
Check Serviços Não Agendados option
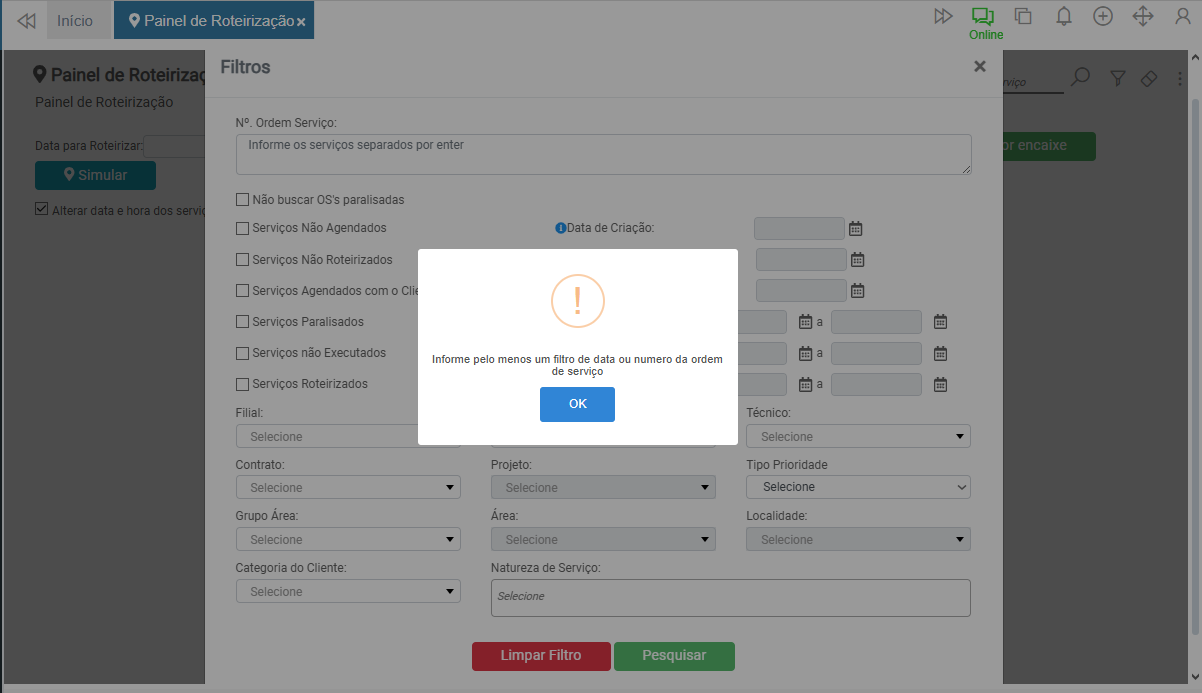[x=242, y=228]
